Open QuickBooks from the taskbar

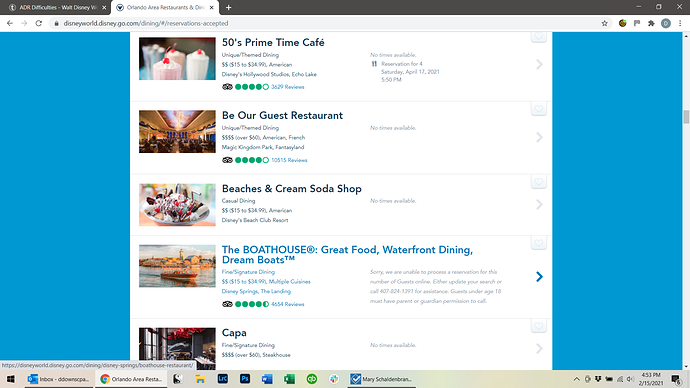(x=312, y=379)
